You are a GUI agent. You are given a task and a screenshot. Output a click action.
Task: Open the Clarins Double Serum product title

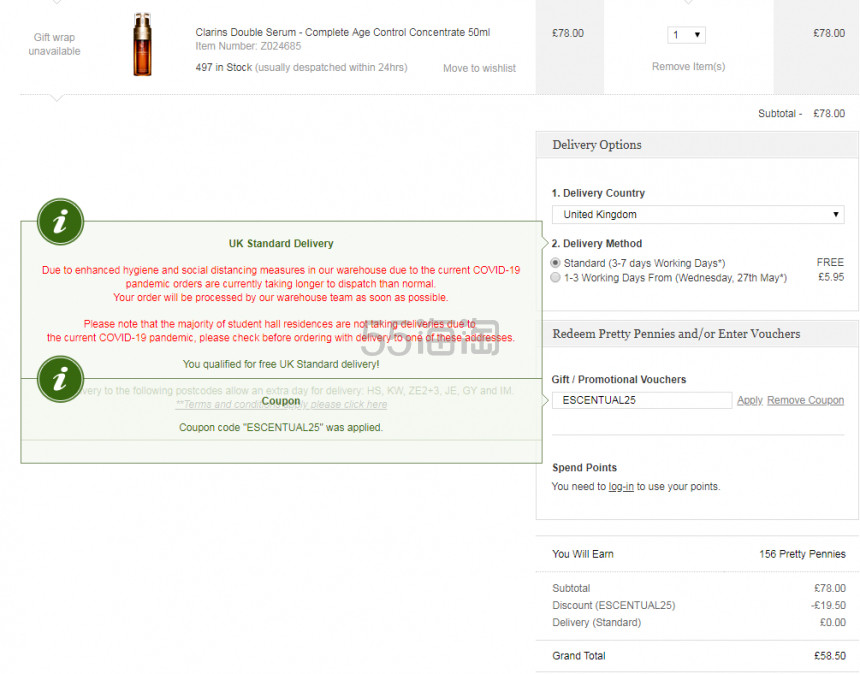pos(343,32)
